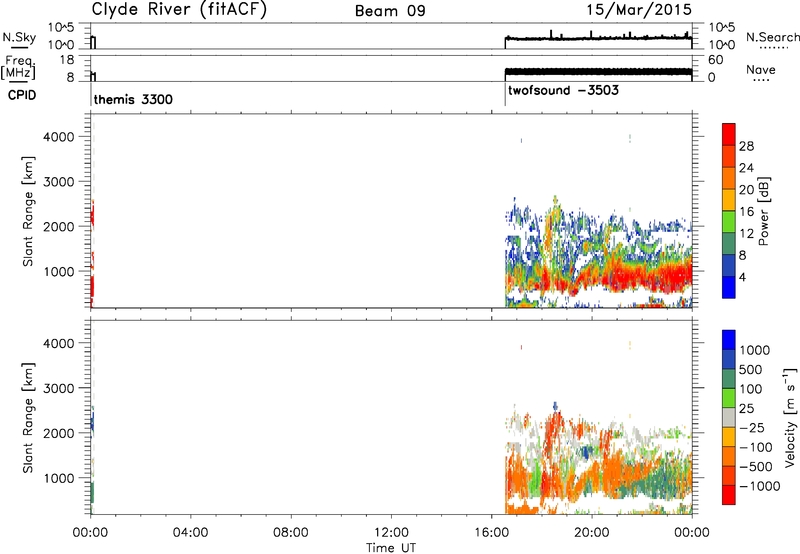
Task: Click 'Slant Range [km]' label of power panel
Action: pyautogui.click(x=28, y=211)
